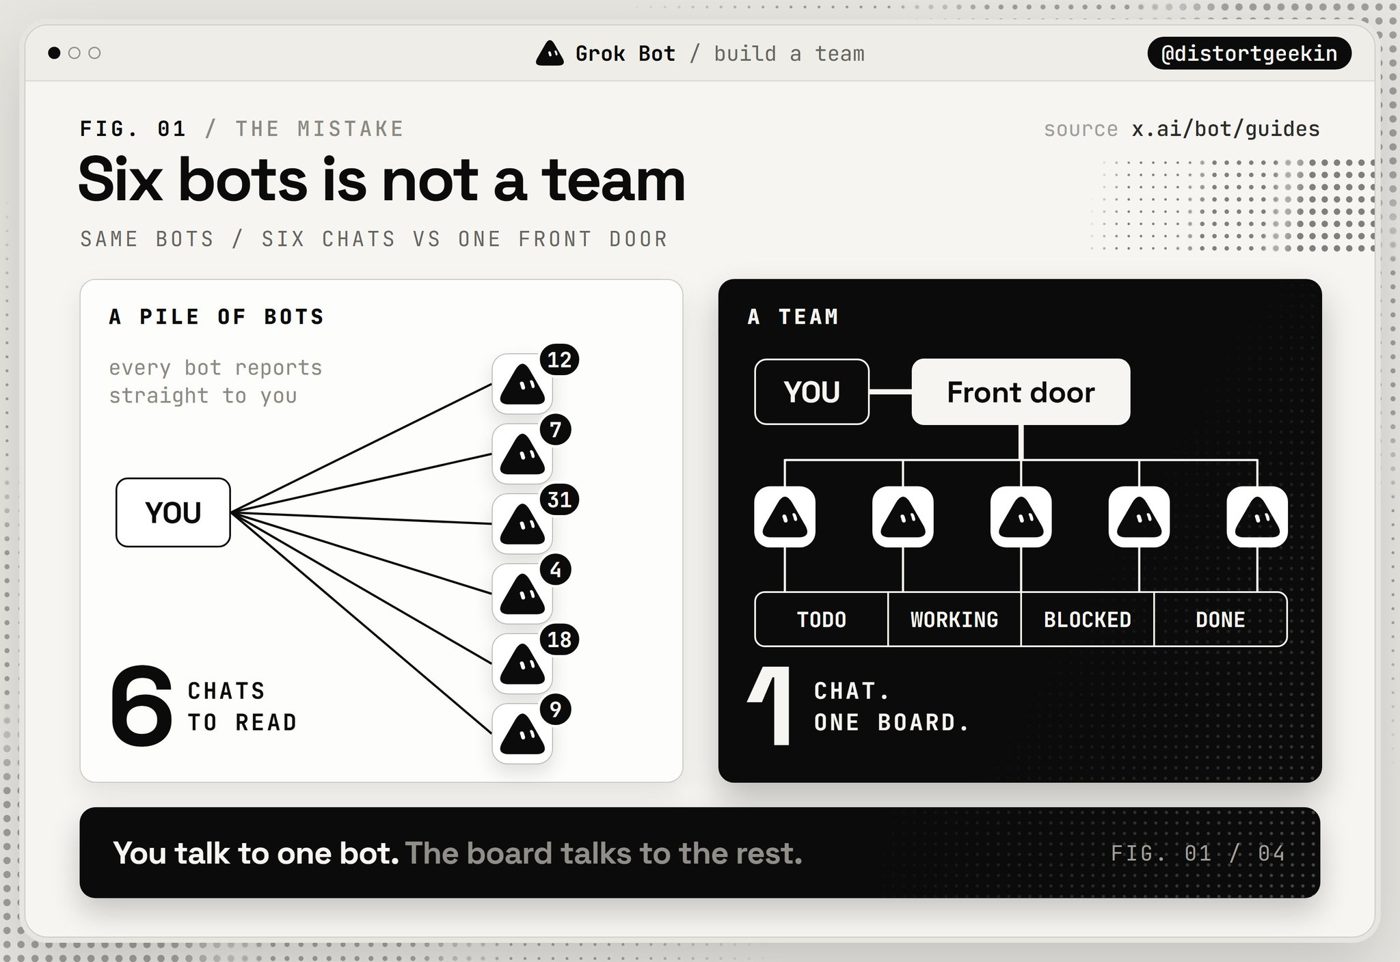Open the bot icon with badge 31
This screenshot has height=962, width=1400.
pyautogui.click(x=522, y=524)
